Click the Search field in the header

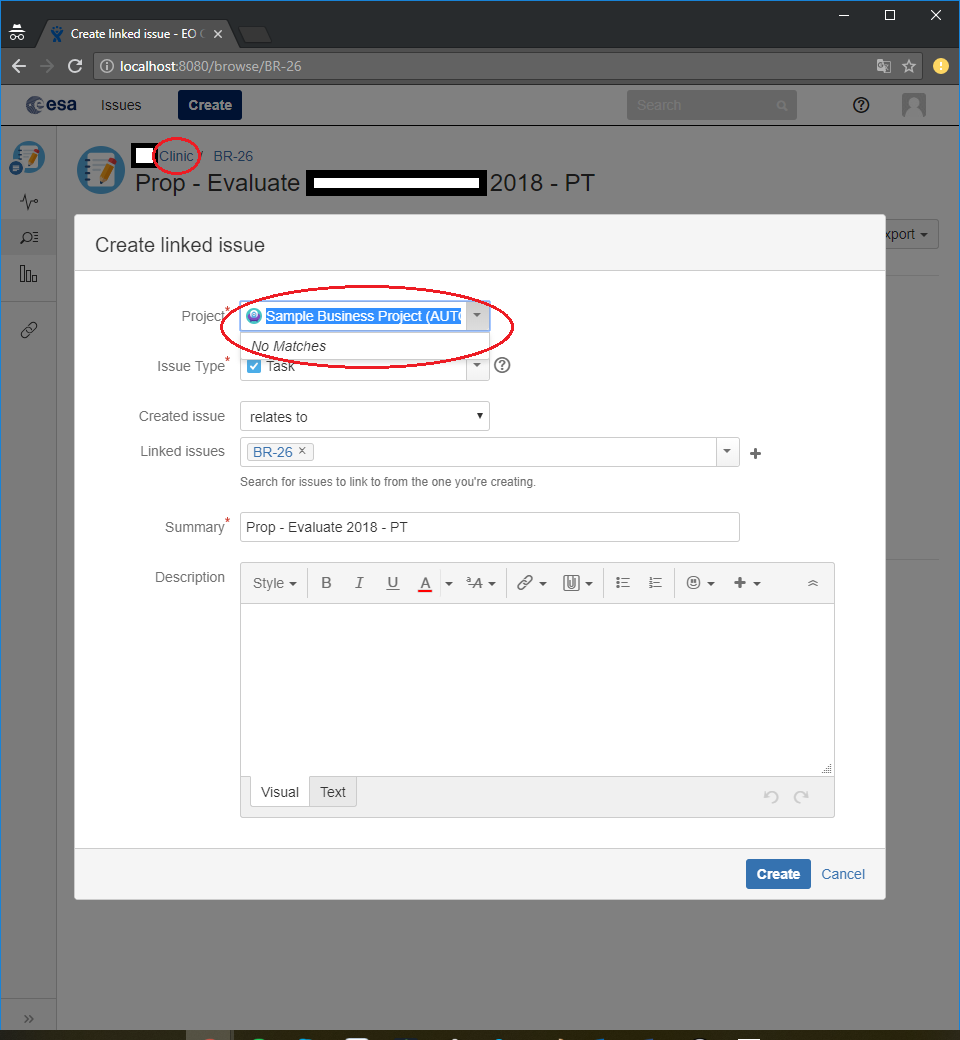711,105
